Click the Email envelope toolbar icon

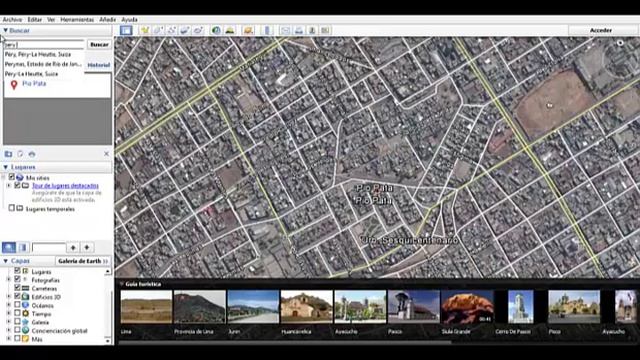(285, 30)
